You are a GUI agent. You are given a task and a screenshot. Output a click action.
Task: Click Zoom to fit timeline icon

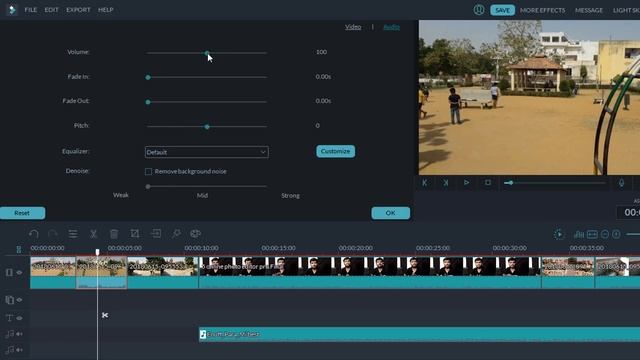[x=592, y=234]
